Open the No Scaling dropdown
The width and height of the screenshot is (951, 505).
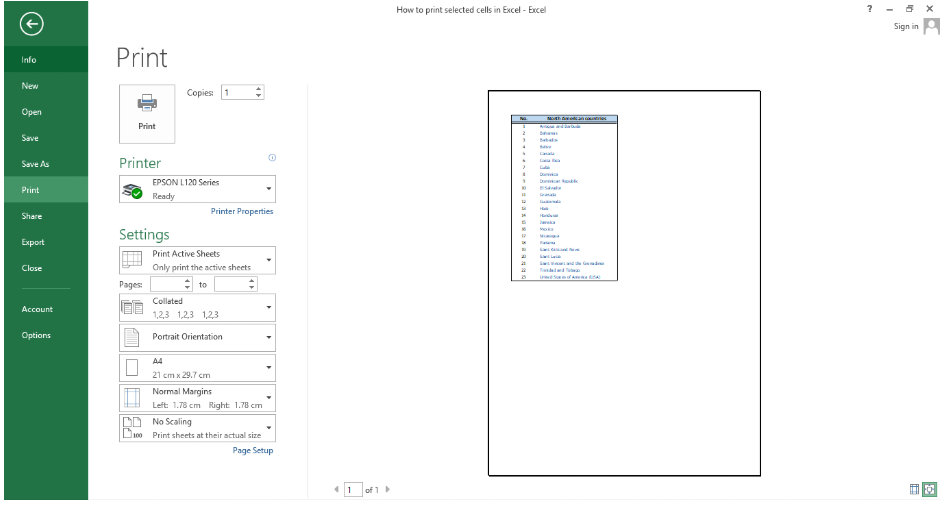click(269, 428)
